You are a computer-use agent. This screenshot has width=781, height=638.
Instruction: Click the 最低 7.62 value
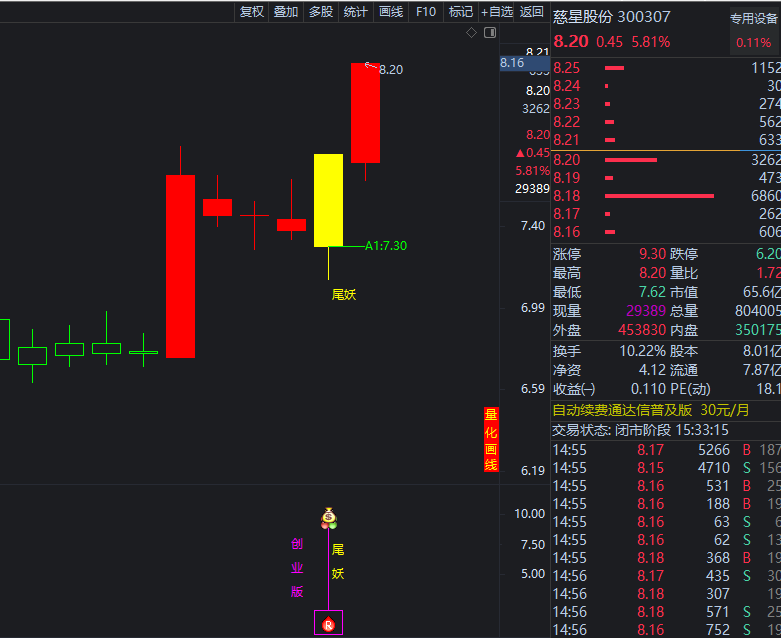[652, 292]
